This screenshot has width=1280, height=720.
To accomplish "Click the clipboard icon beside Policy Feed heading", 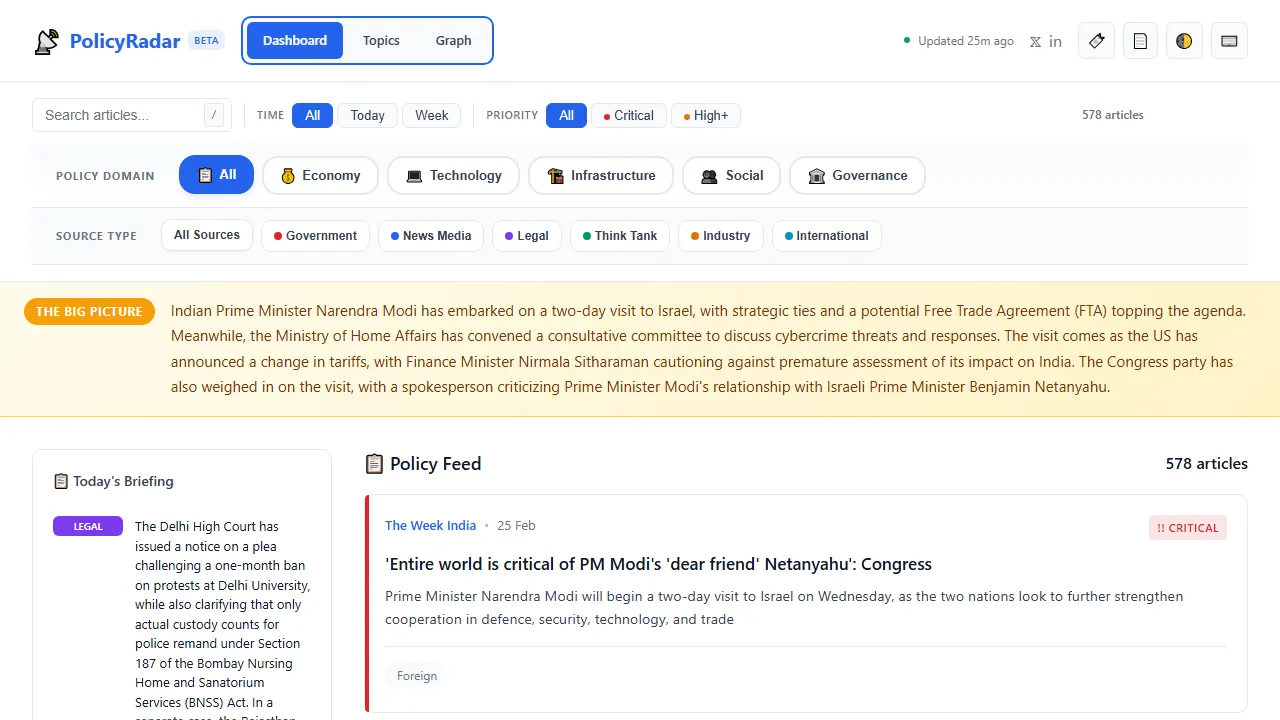I will [374, 463].
